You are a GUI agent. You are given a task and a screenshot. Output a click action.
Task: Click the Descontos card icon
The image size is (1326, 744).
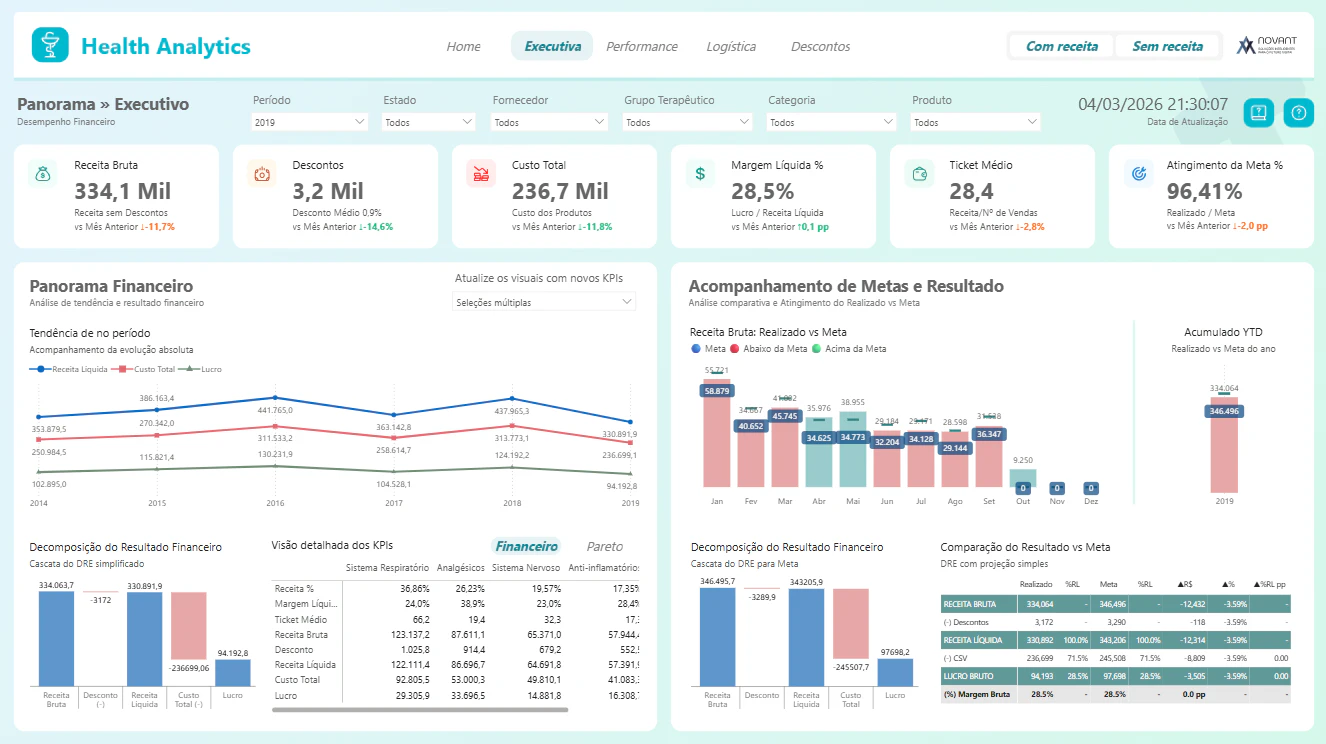[262, 174]
